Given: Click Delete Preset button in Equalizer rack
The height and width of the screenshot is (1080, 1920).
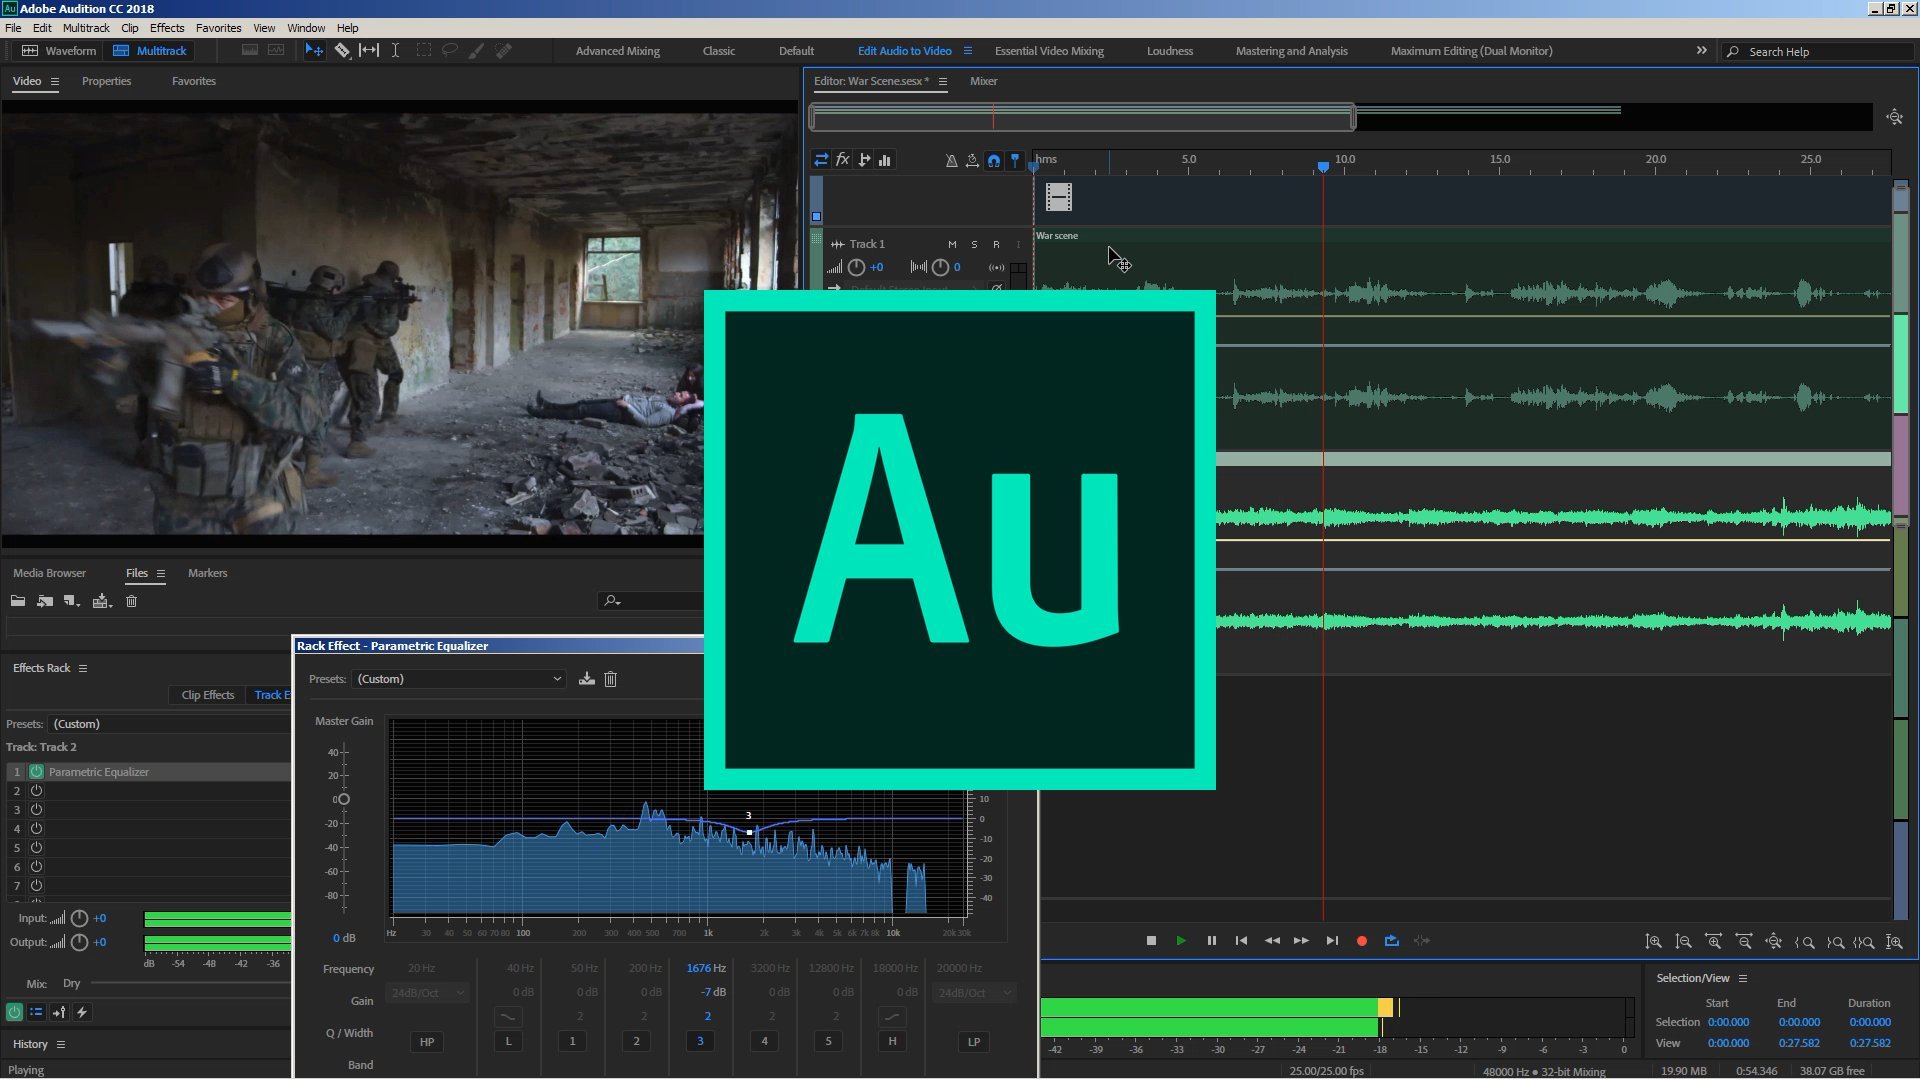Looking at the screenshot, I should (x=609, y=678).
